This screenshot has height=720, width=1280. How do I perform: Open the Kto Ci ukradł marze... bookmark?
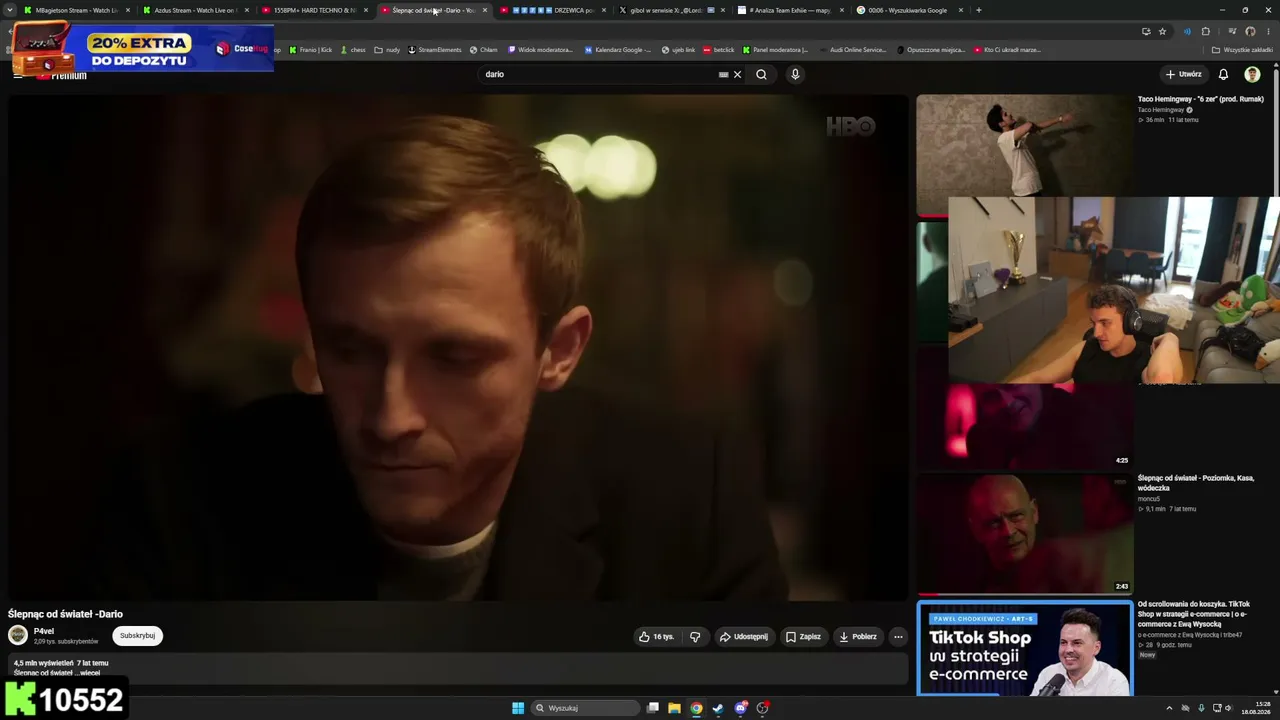click(1008, 50)
